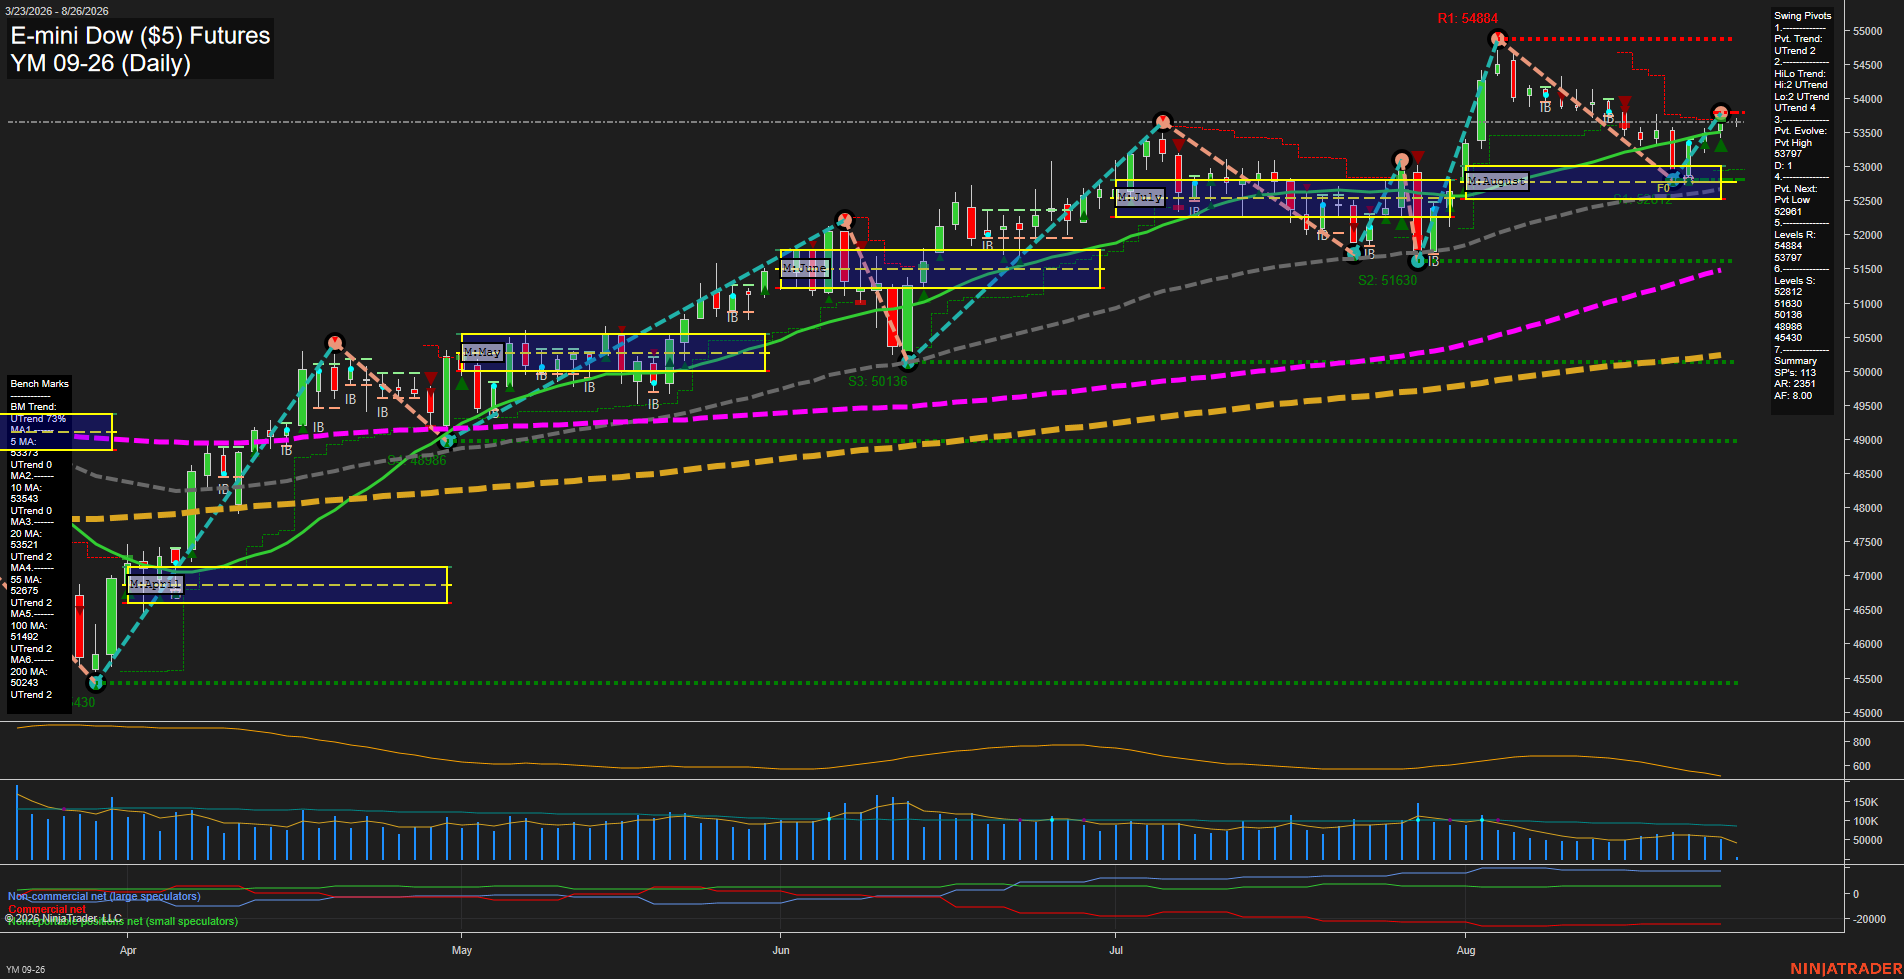Viewport: 1904px width, 979px height.
Task: Click the 'UTrend 73%' benchmark trend value
Action: pyautogui.click(x=38, y=419)
